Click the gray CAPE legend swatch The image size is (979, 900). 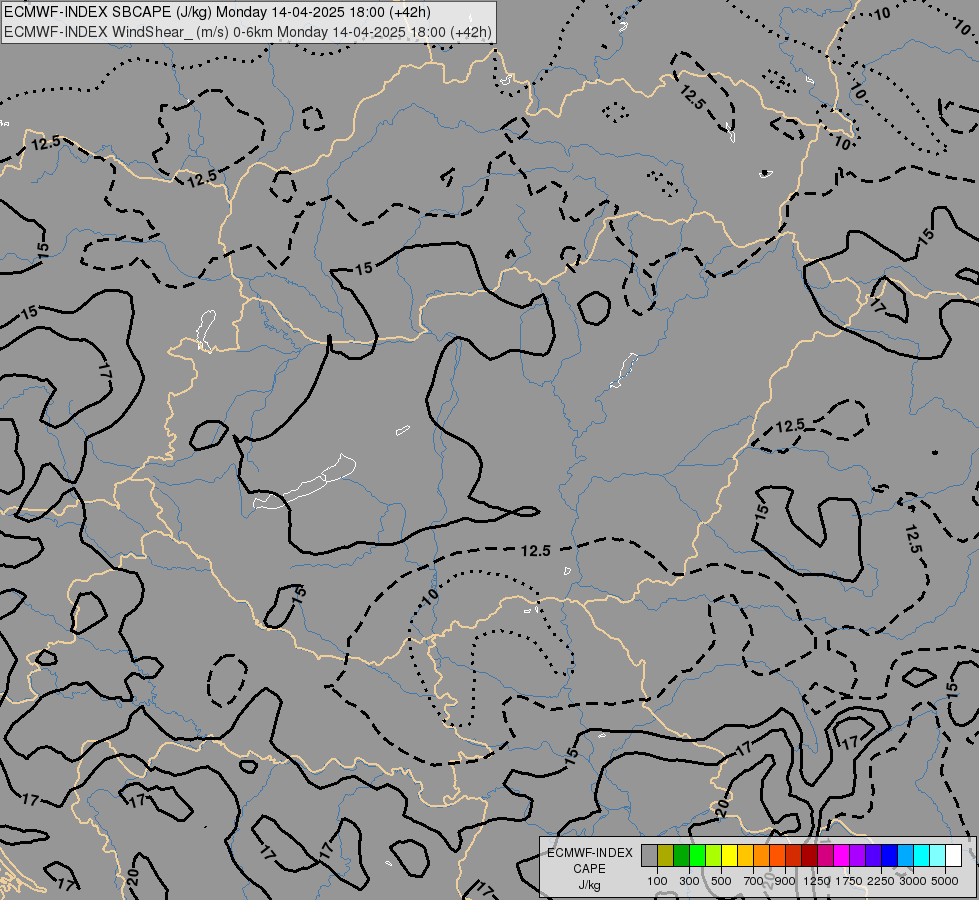pos(649,855)
